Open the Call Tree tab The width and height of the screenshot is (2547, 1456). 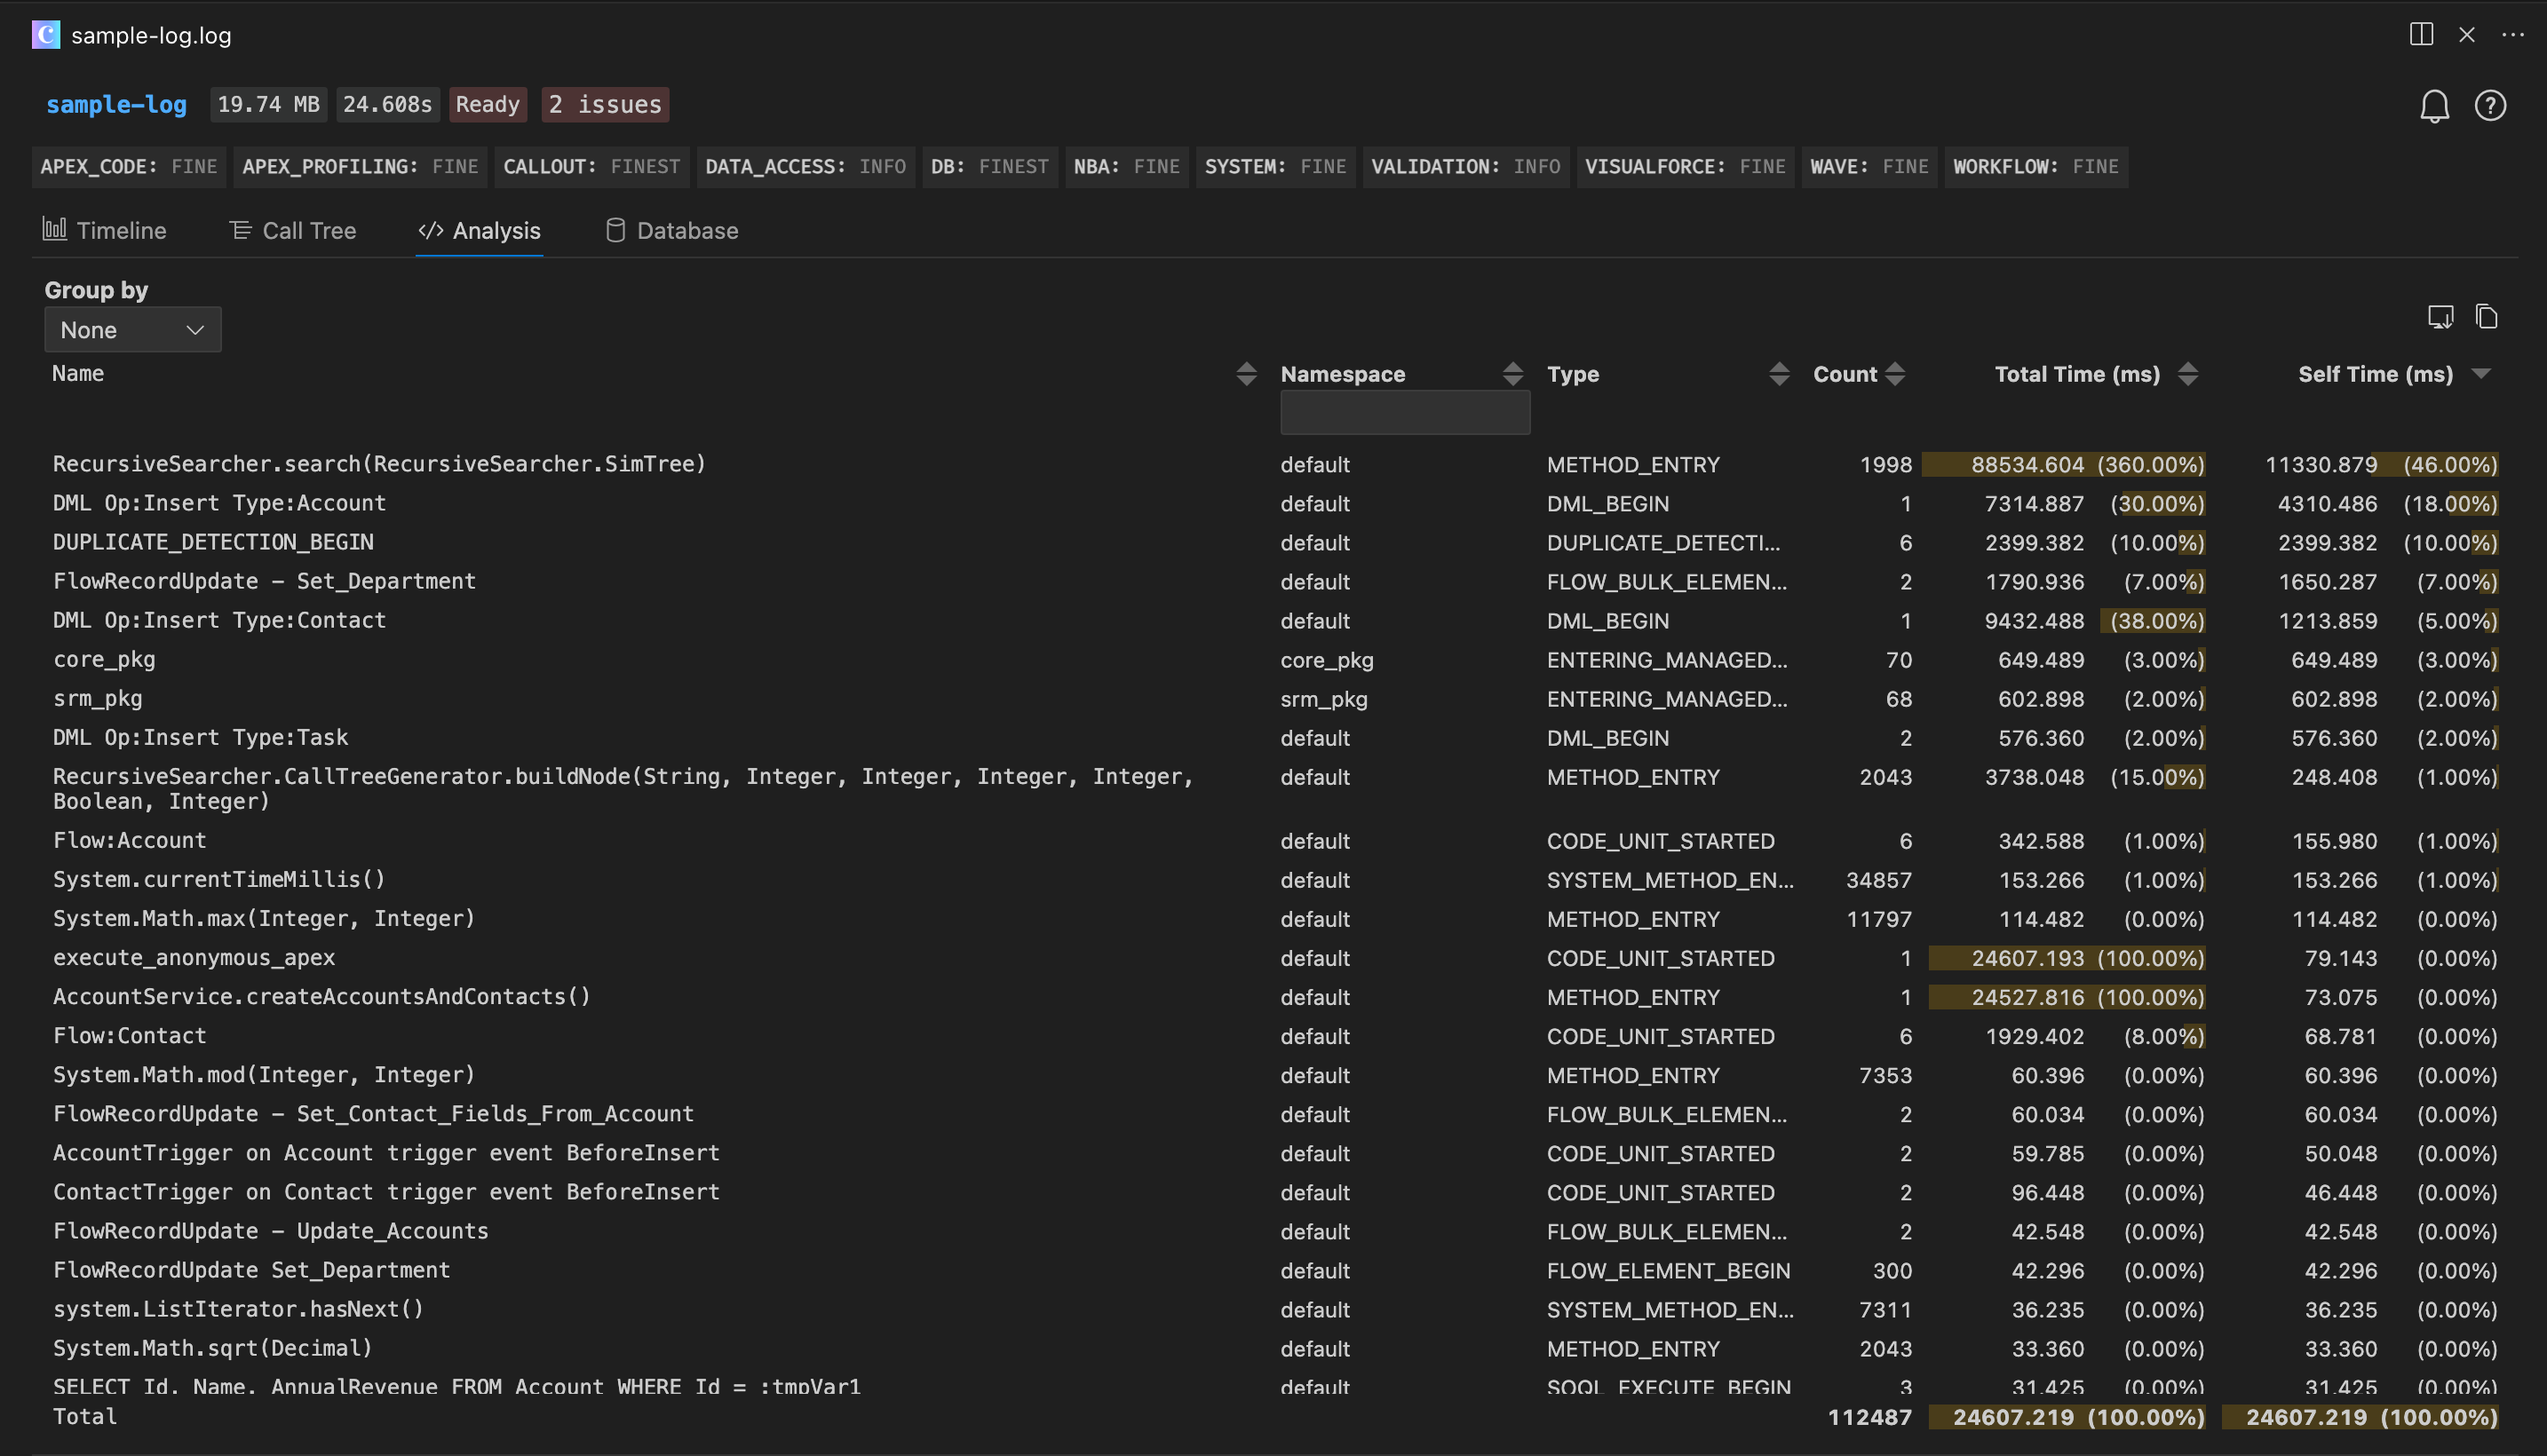[x=293, y=231]
